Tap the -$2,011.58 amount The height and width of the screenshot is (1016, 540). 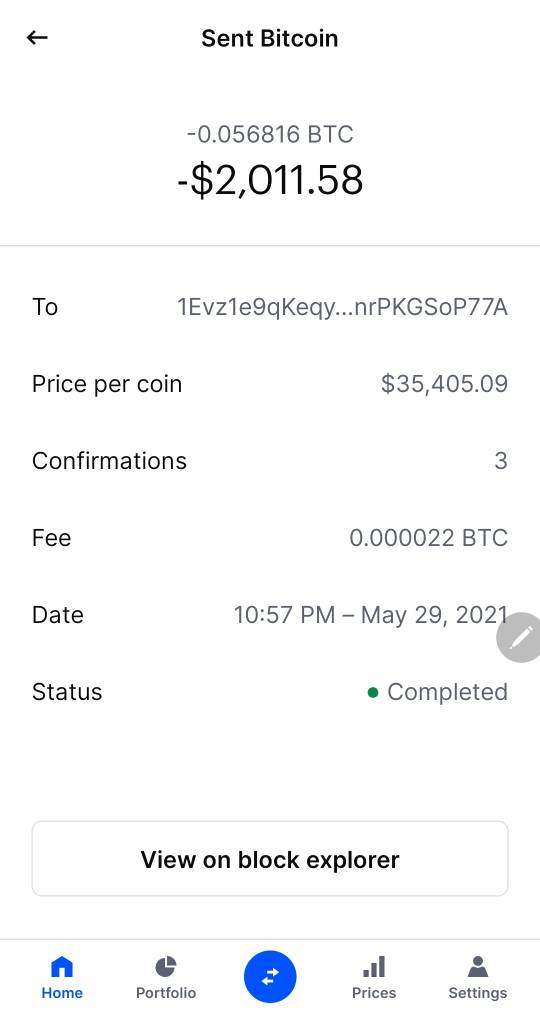[270, 180]
